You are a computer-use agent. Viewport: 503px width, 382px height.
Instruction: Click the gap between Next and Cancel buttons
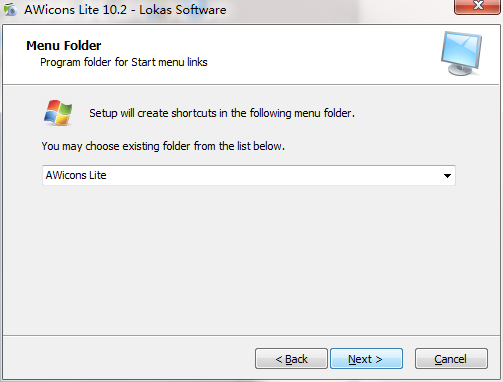click(x=409, y=359)
